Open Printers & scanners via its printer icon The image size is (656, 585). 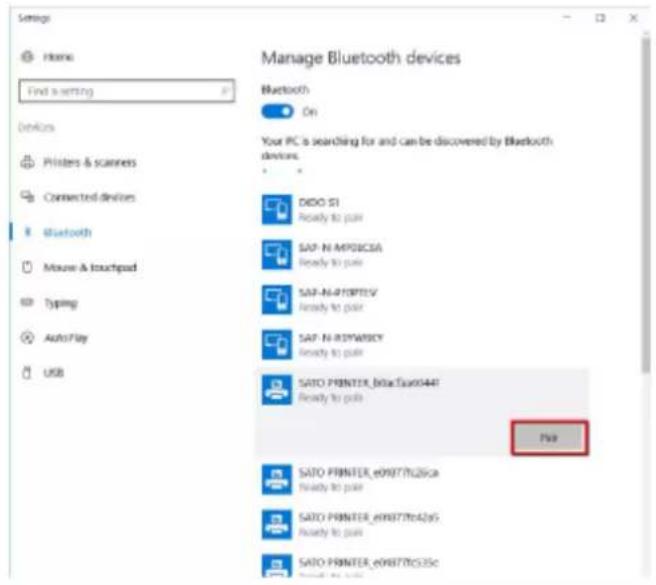(x=28, y=162)
